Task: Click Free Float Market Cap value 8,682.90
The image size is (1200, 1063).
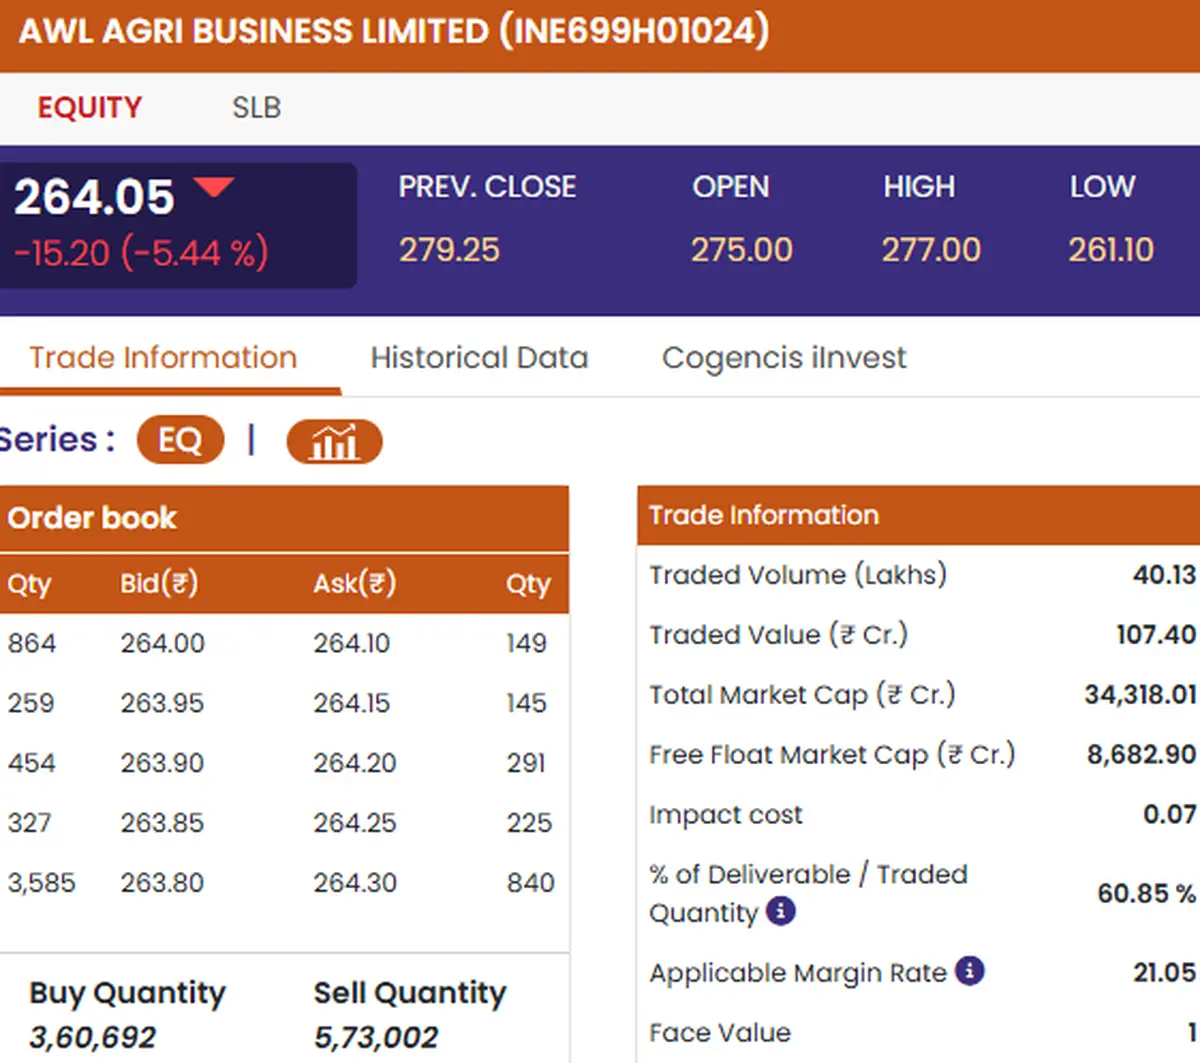Action: point(1141,754)
